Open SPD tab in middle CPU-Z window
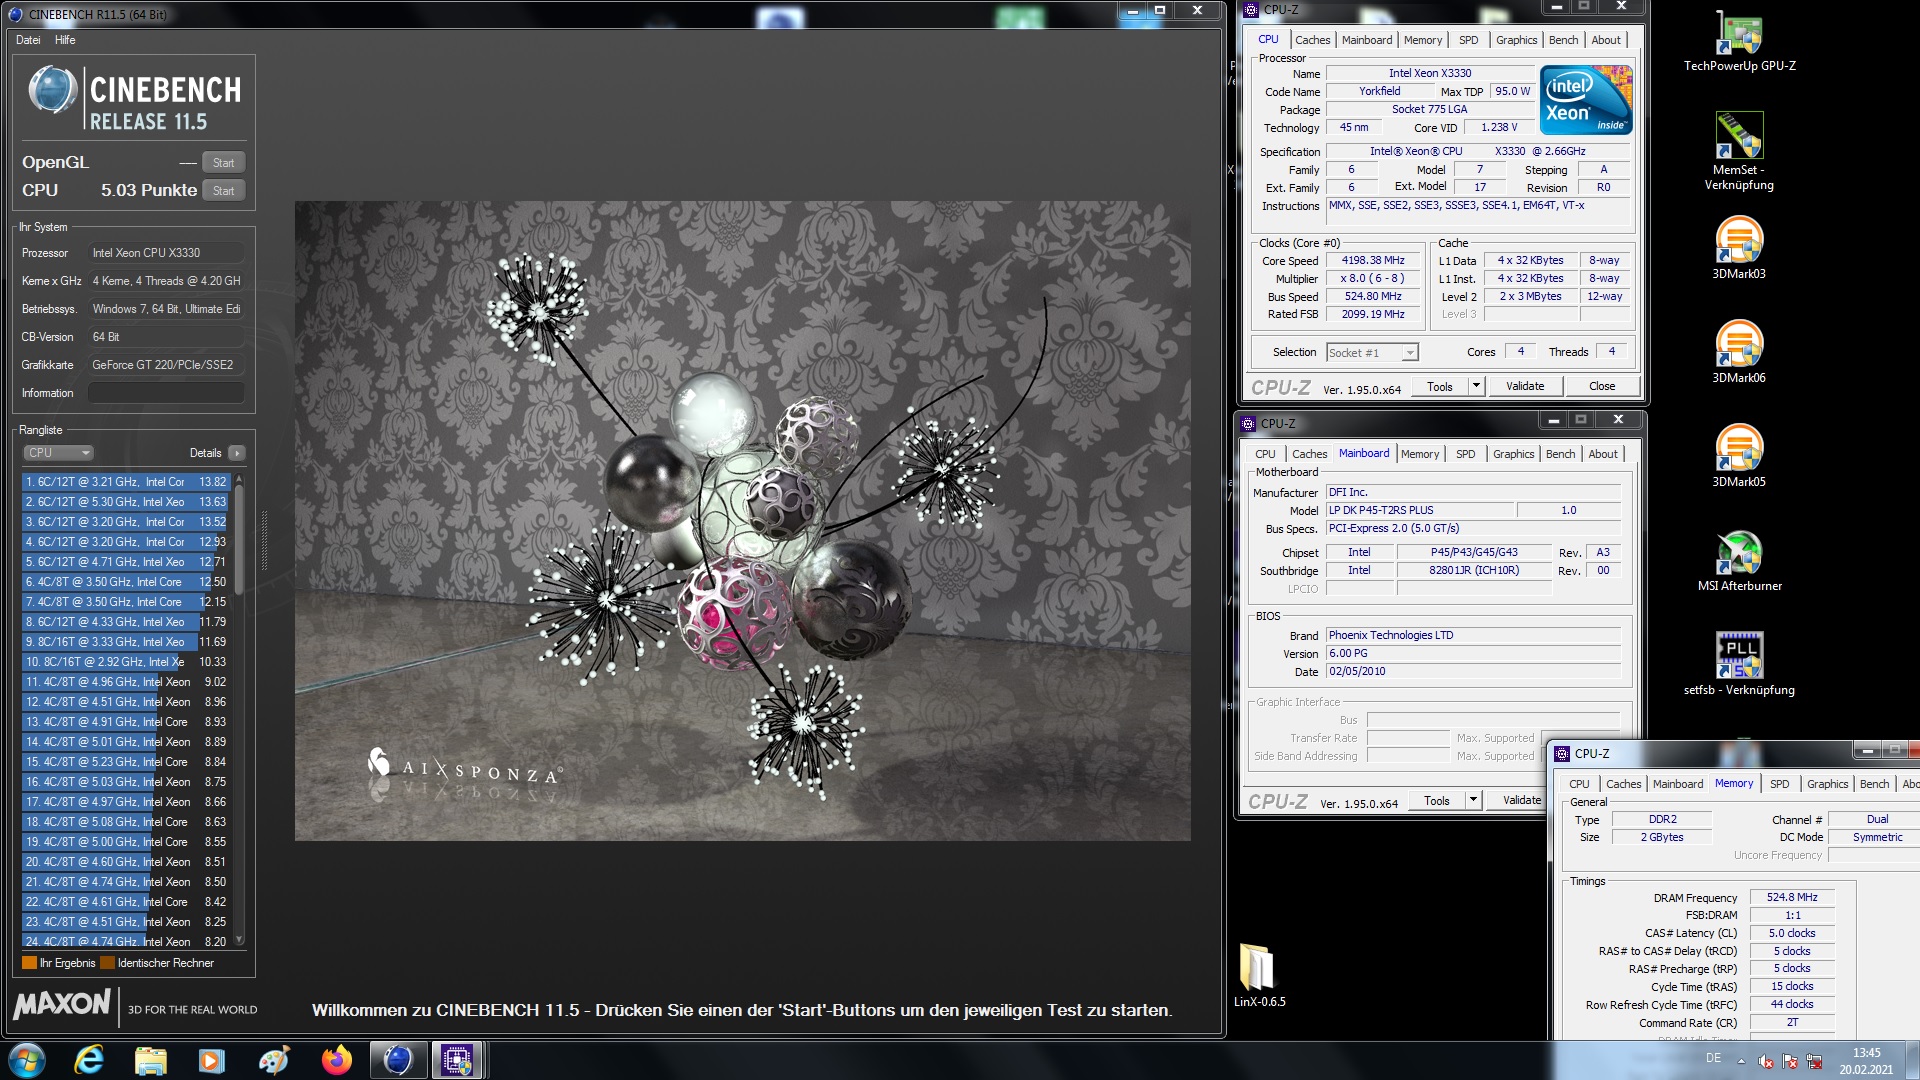Image resolution: width=1920 pixels, height=1080 pixels. [x=1465, y=454]
